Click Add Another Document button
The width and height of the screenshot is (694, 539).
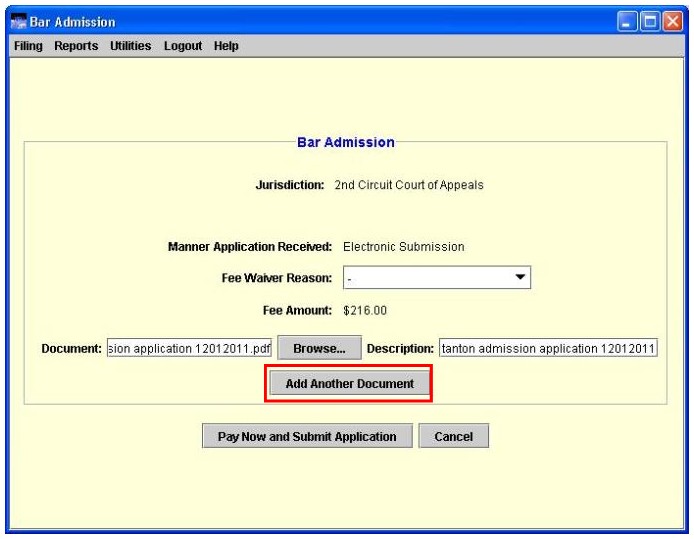click(350, 383)
